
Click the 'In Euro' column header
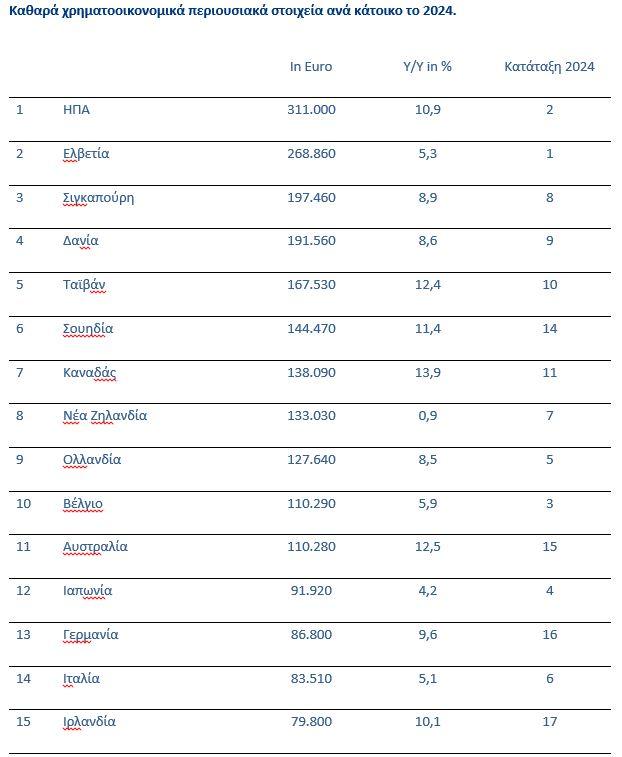tap(311, 67)
